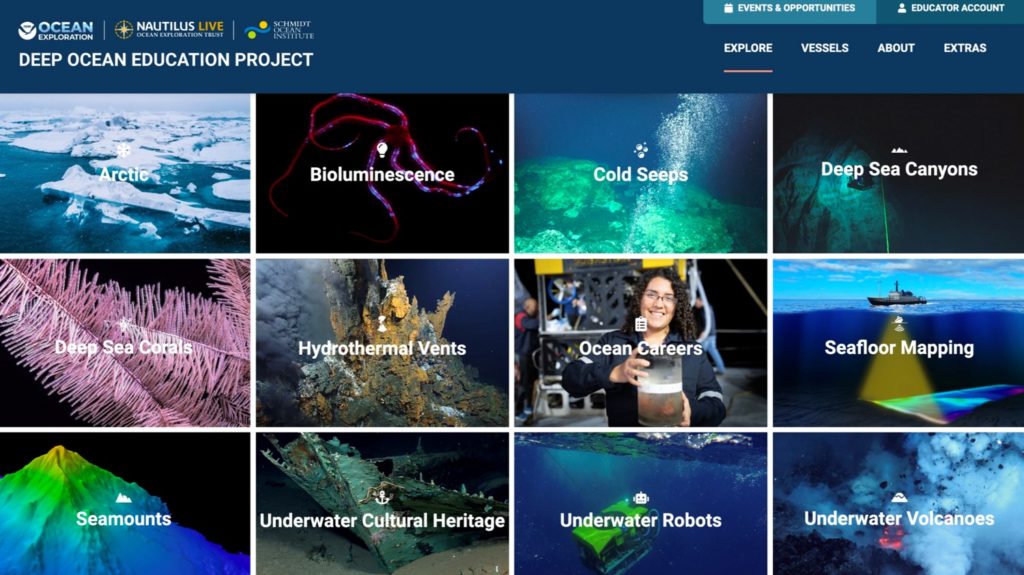1024x575 pixels.
Task: Open the Hydrothermal Vents topic
Action: pyautogui.click(x=382, y=343)
